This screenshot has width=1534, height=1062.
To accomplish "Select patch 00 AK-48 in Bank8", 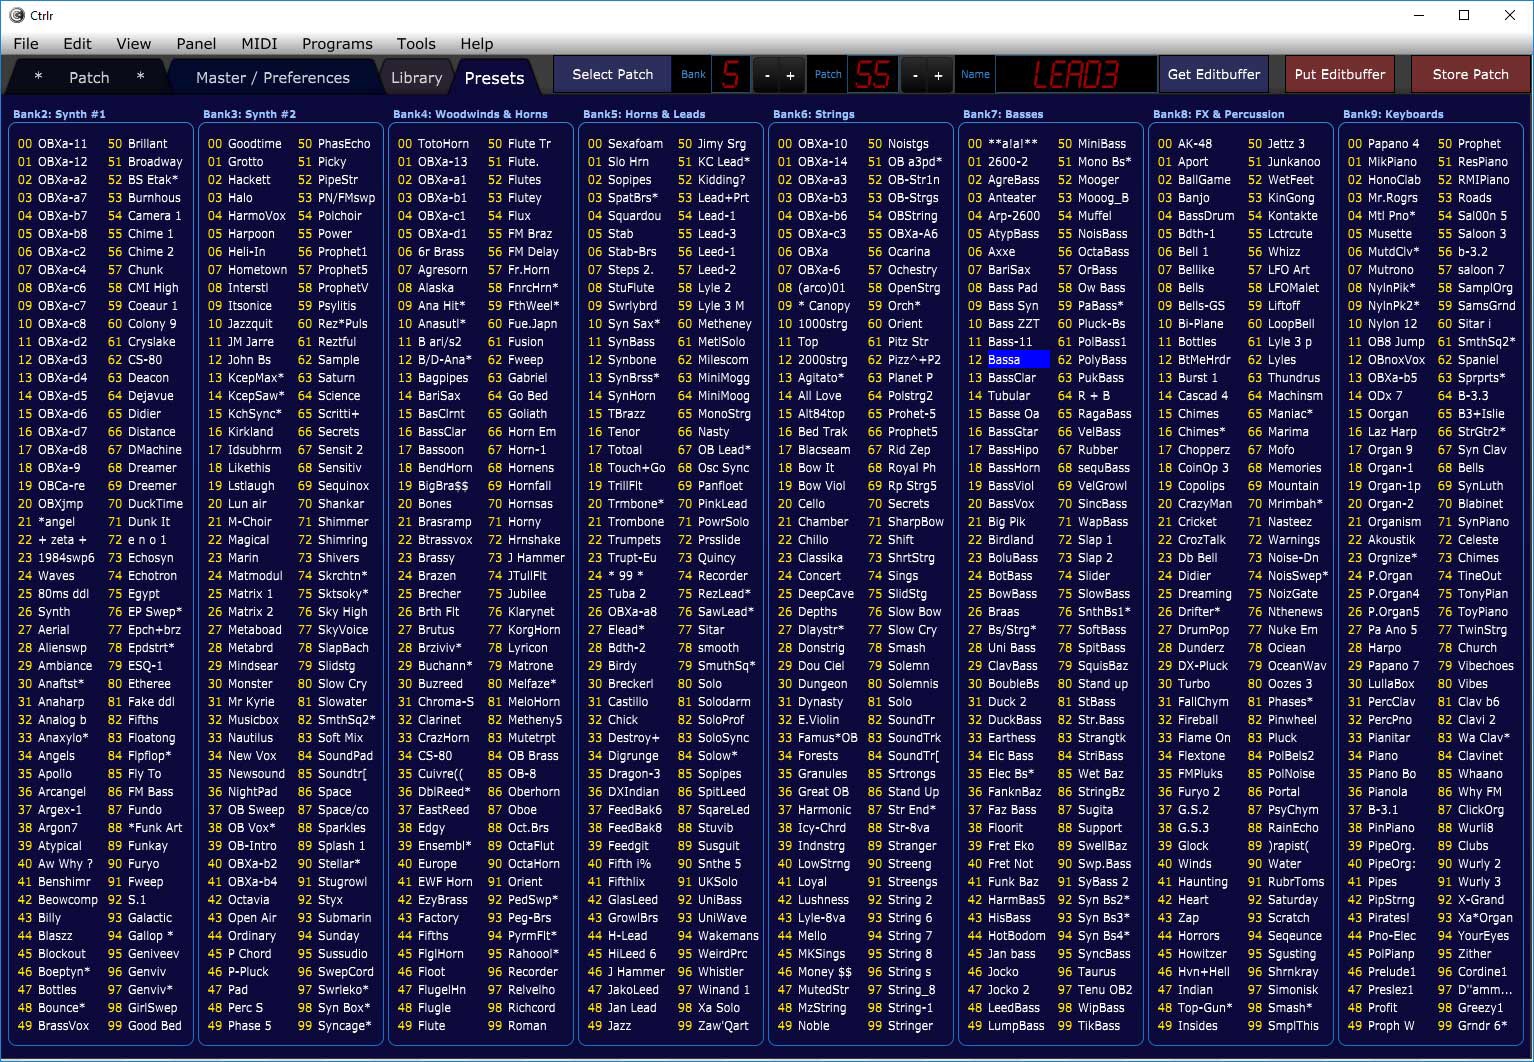I will [x=1185, y=144].
